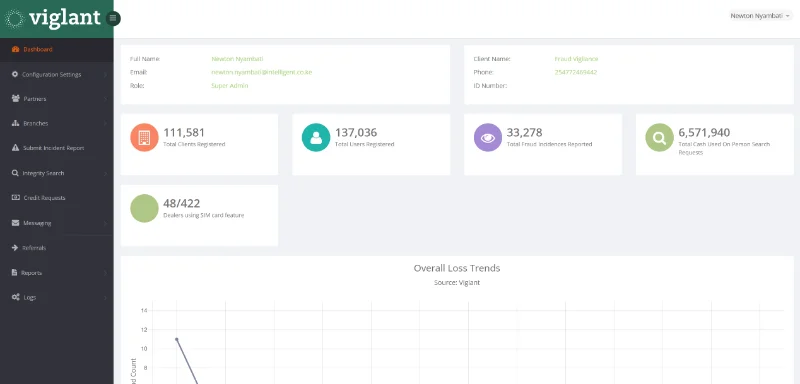Click the Source: Vigilant chart subtitle
The height and width of the screenshot is (384, 800).
pyautogui.click(x=457, y=283)
